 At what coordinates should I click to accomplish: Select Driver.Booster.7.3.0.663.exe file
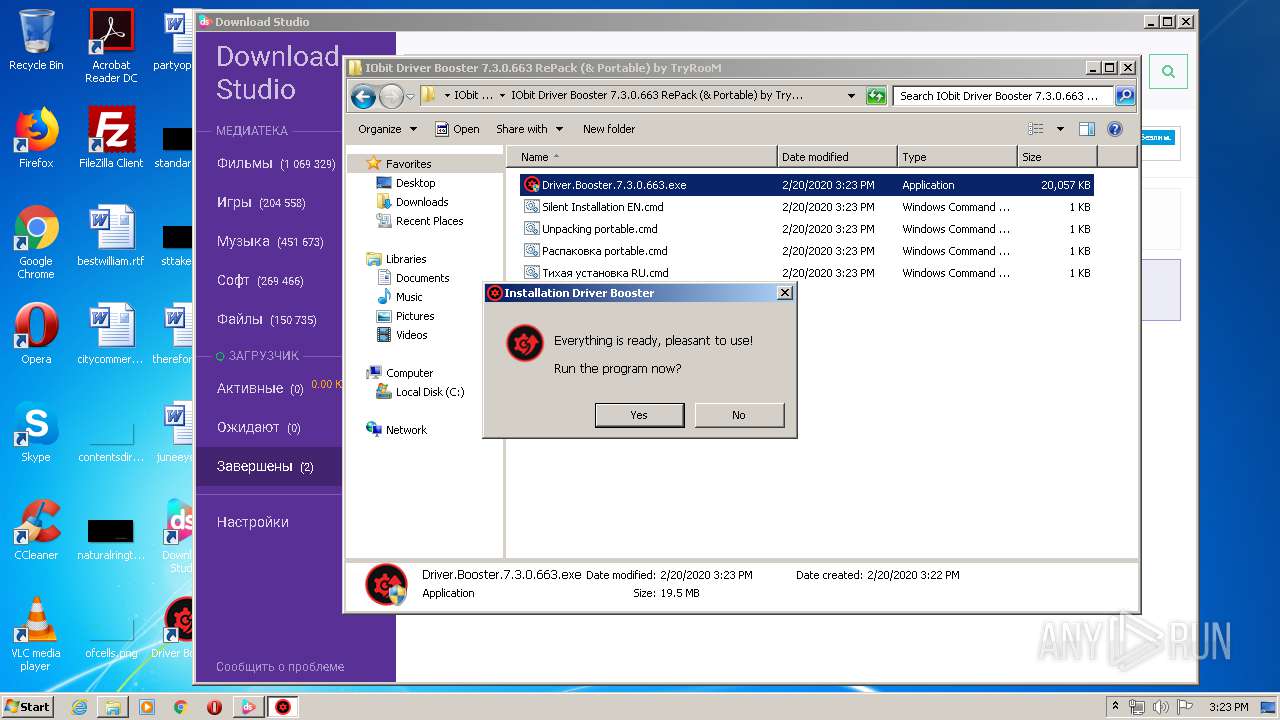[806, 185]
